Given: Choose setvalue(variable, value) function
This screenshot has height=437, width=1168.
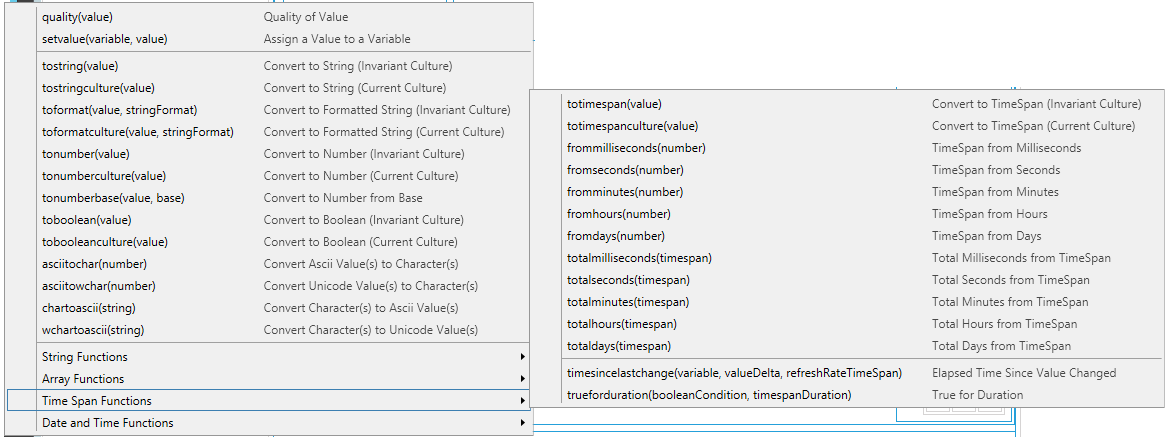Looking at the screenshot, I should tap(104, 39).
